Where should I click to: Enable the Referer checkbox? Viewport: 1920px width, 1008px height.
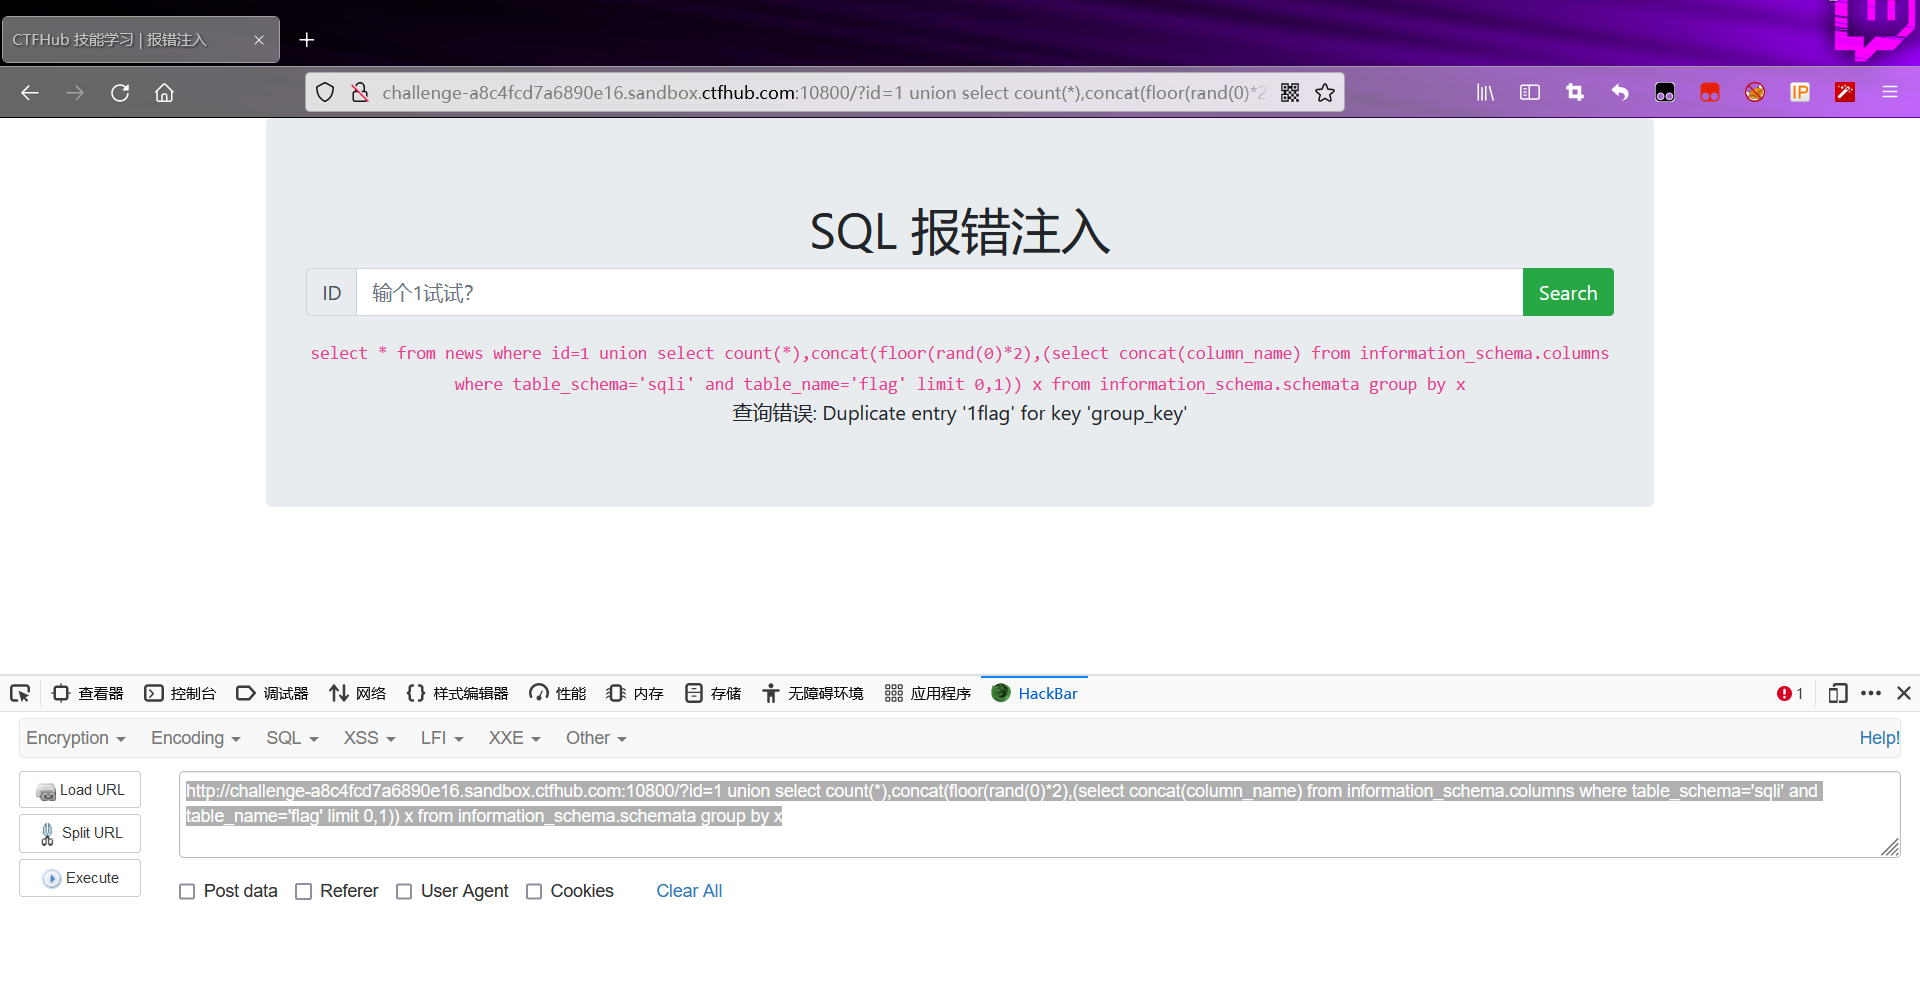click(304, 892)
